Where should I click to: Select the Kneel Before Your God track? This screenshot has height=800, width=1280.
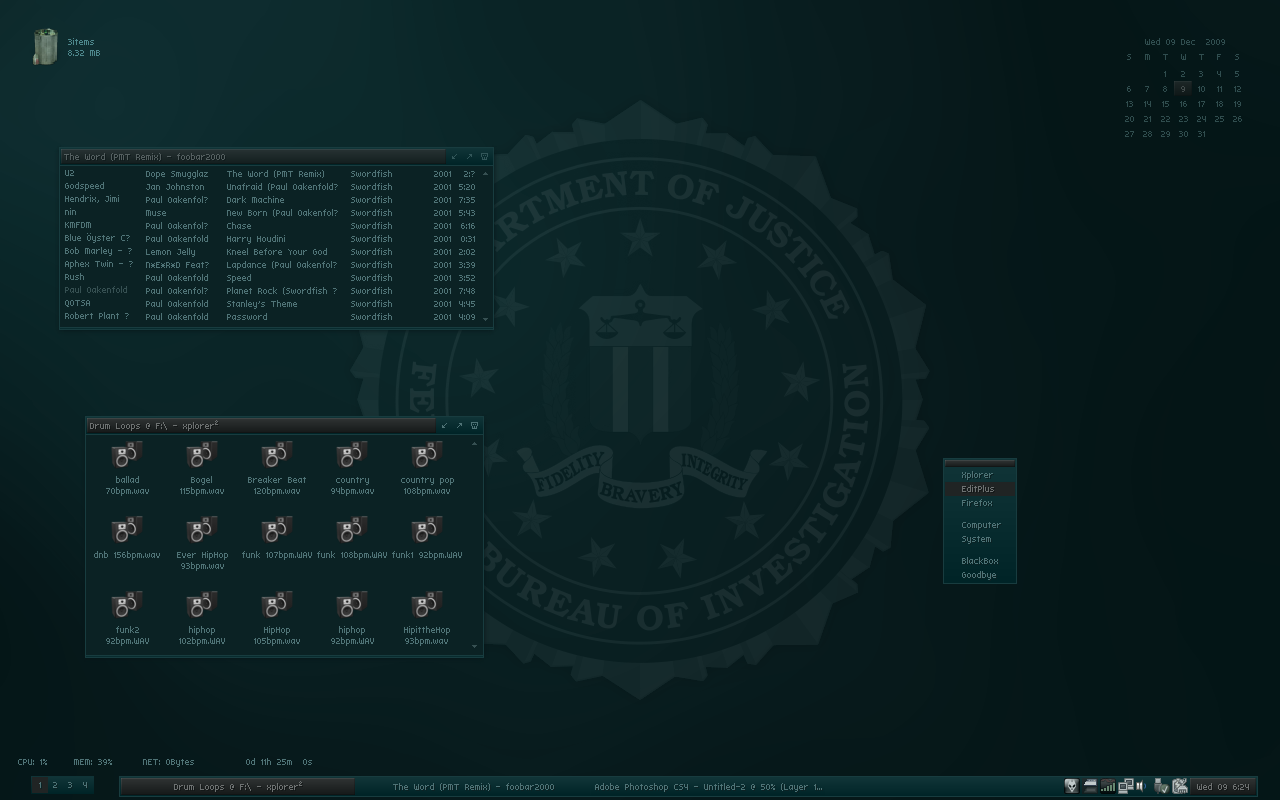270,252
